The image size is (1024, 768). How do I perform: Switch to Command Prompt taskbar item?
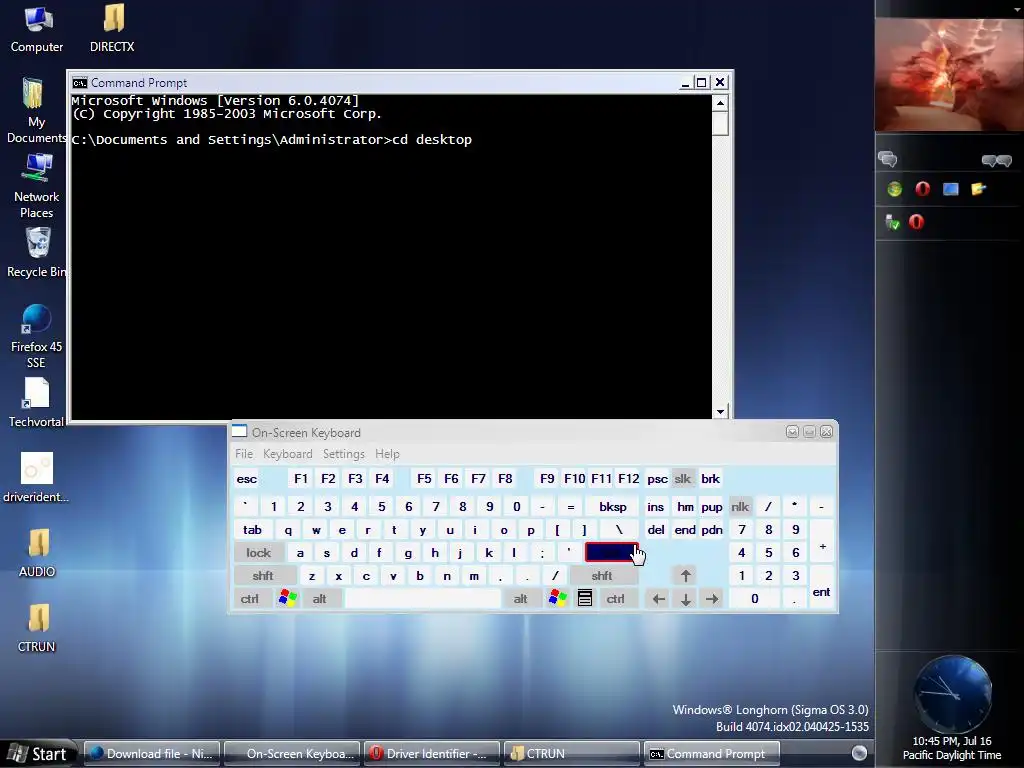pyautogui.click(x=712, y=754)
